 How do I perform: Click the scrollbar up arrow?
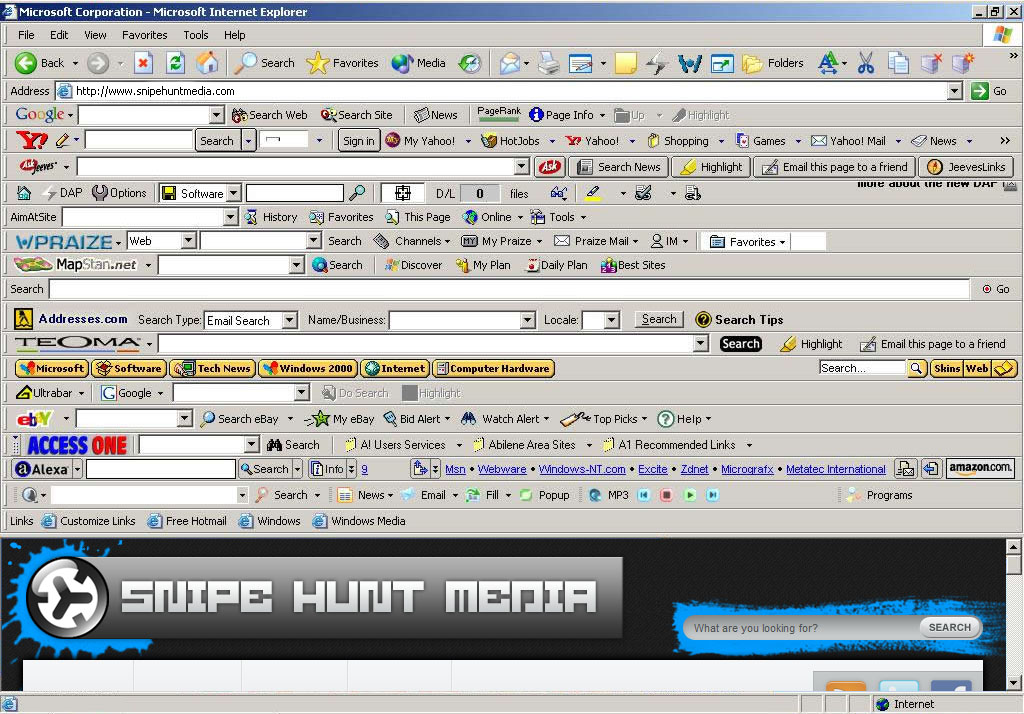coord(1014,545)
